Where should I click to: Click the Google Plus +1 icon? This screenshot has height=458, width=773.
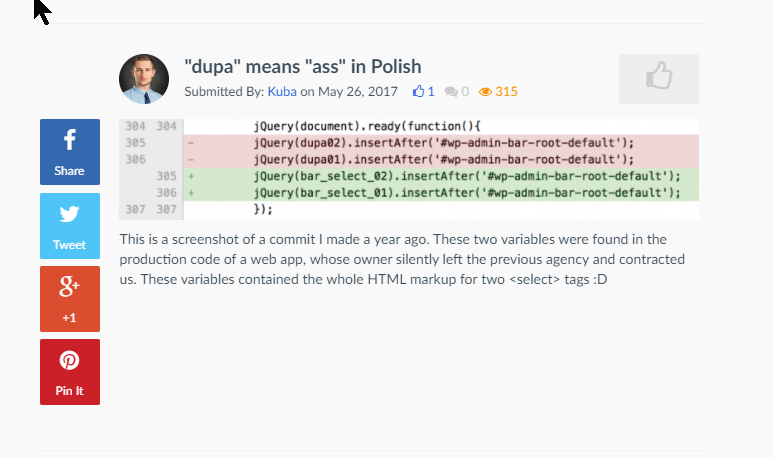(69, 289)
